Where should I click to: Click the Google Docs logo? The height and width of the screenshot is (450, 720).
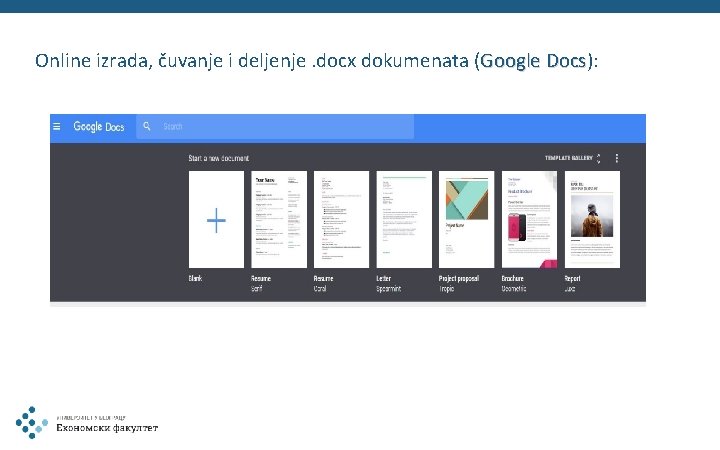coord(99,126)
